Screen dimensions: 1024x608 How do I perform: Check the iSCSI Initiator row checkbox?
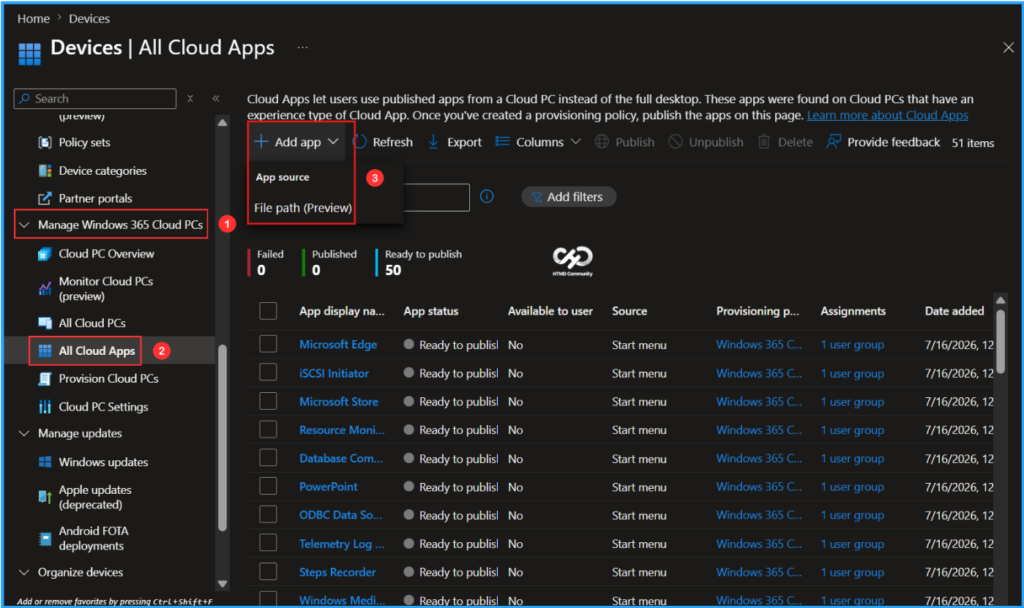point(268,373)
